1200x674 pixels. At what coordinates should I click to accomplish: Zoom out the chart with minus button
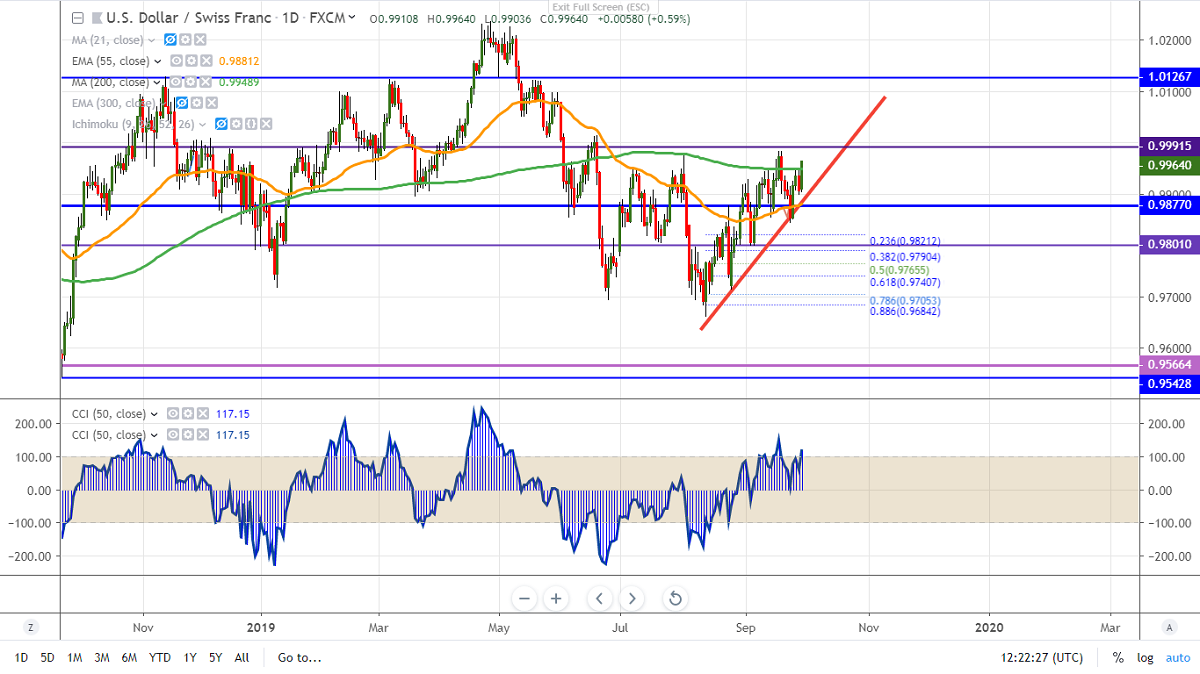526,599
